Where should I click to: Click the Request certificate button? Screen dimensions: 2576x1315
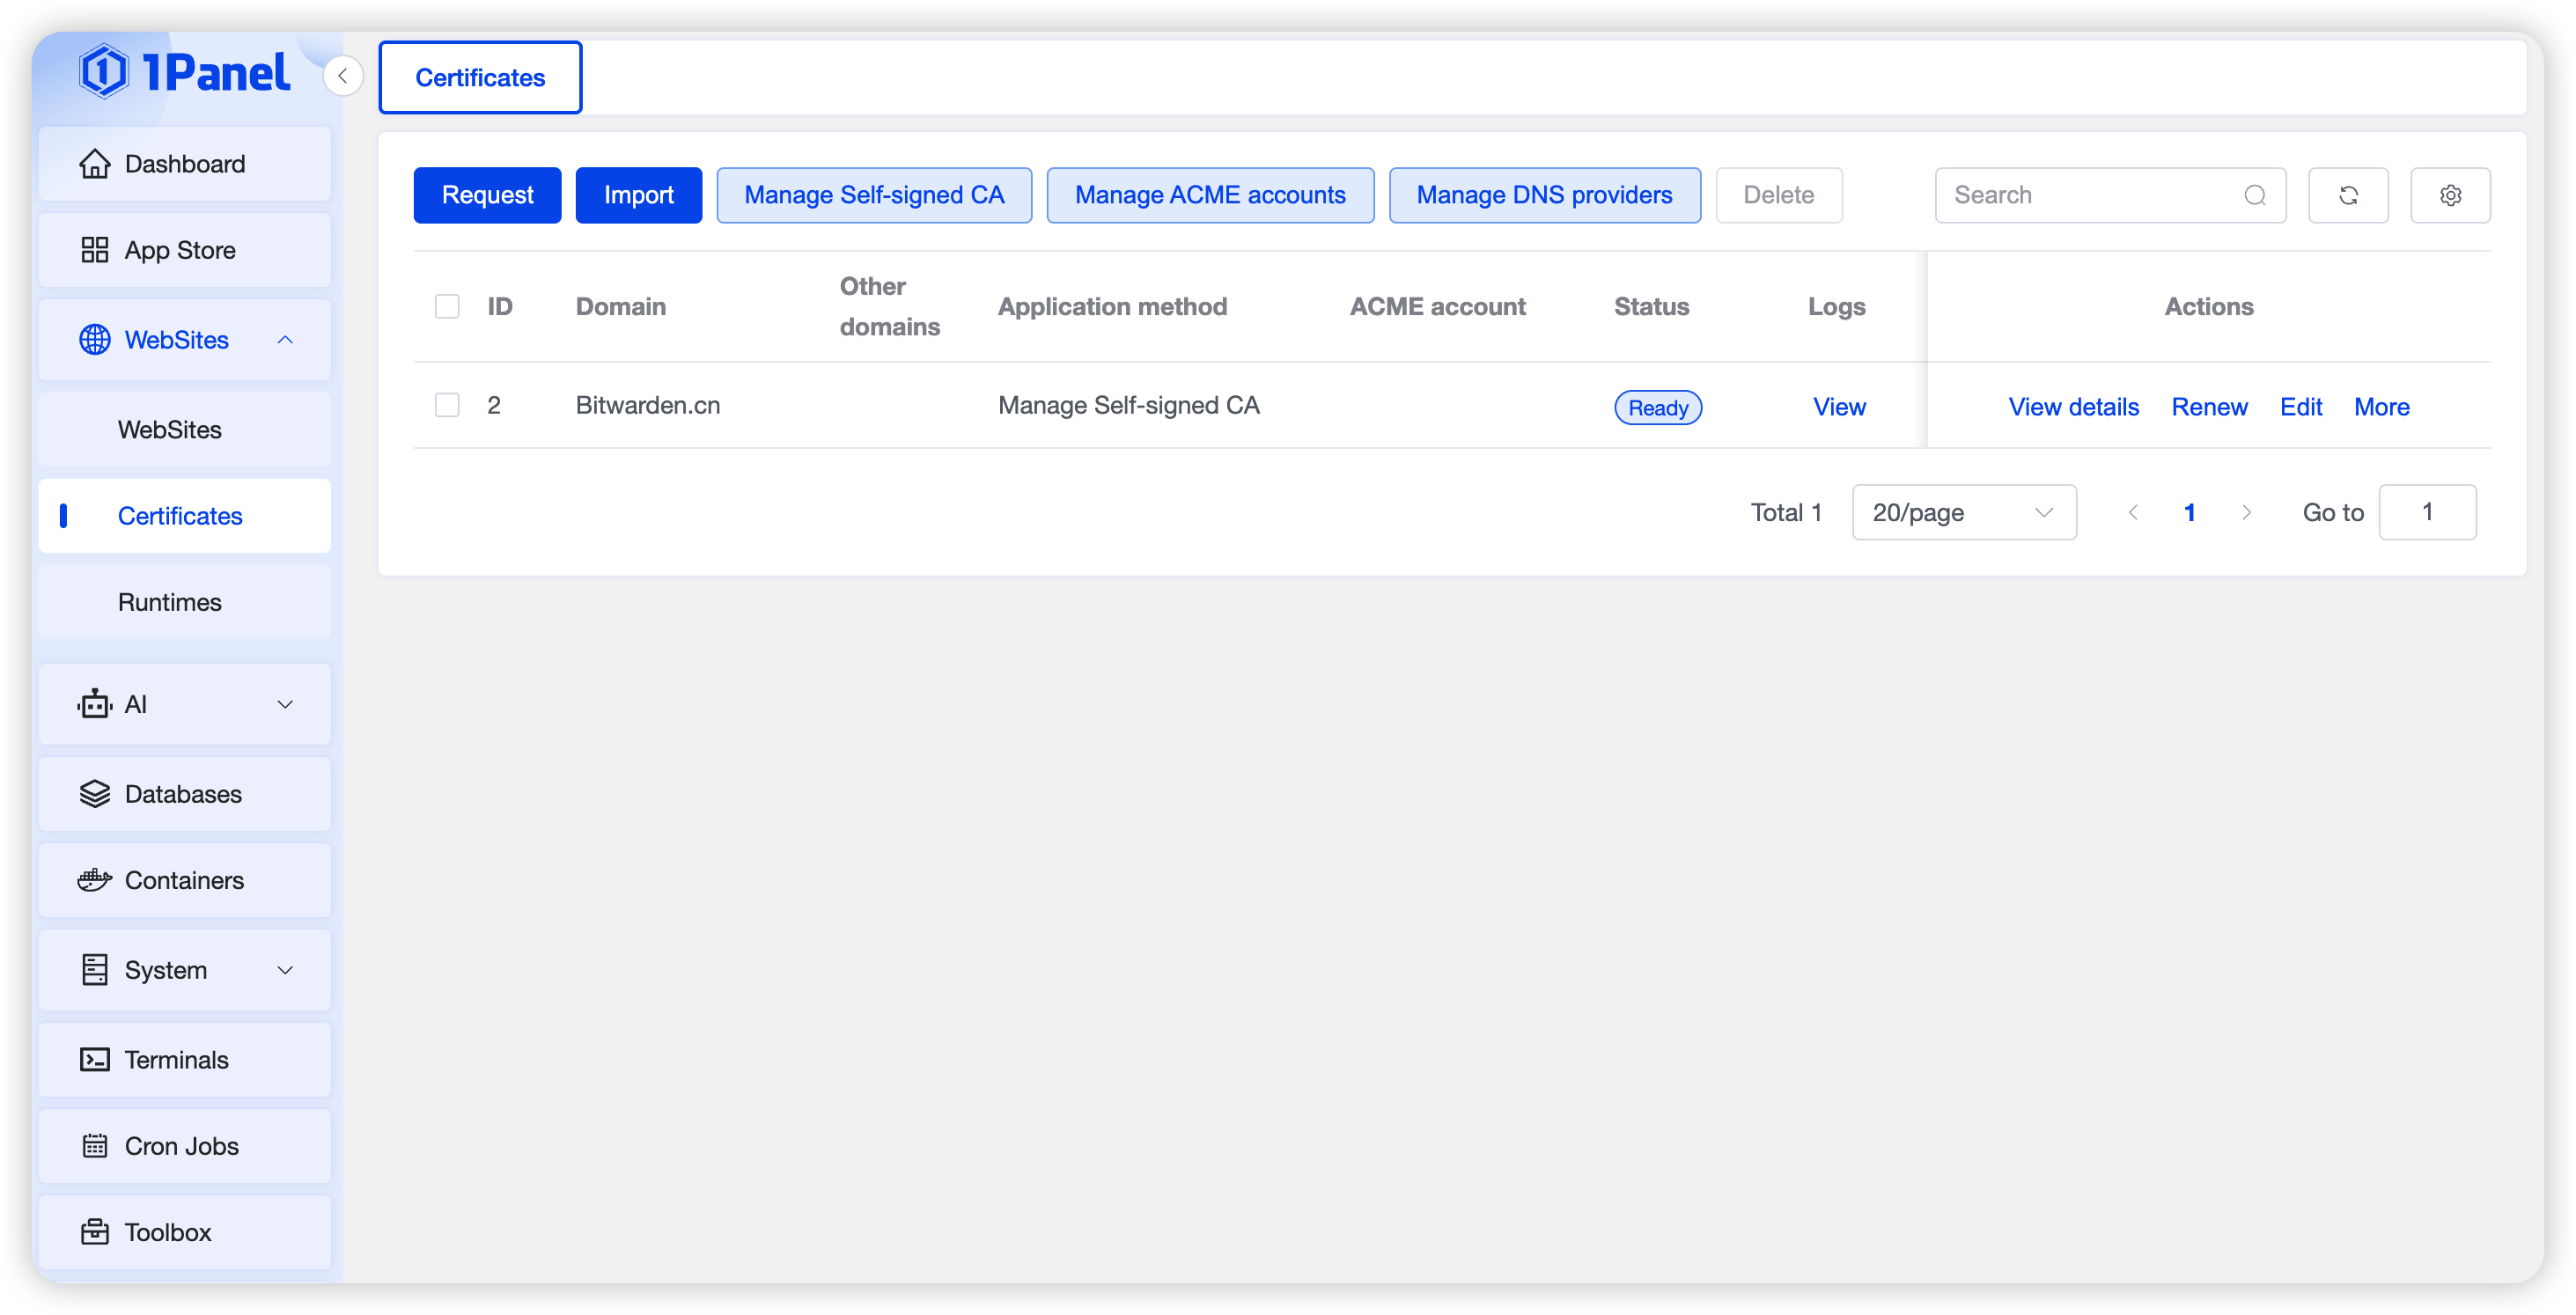487,195
